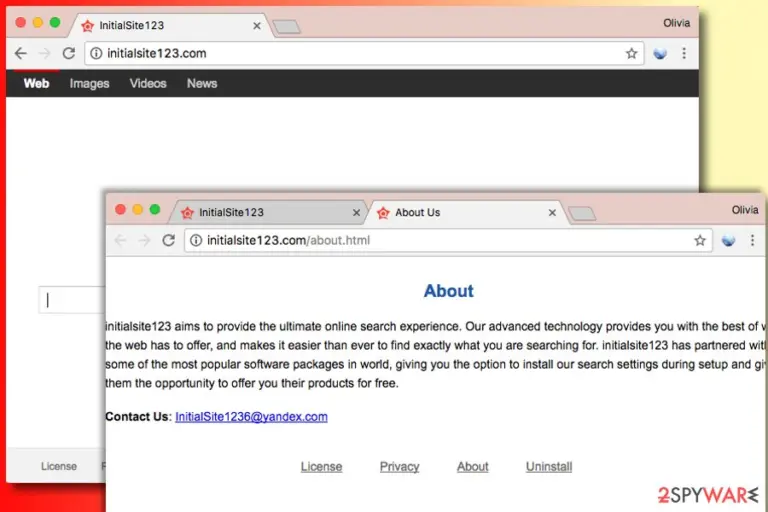Open About link in the page footer

[473, 466]
